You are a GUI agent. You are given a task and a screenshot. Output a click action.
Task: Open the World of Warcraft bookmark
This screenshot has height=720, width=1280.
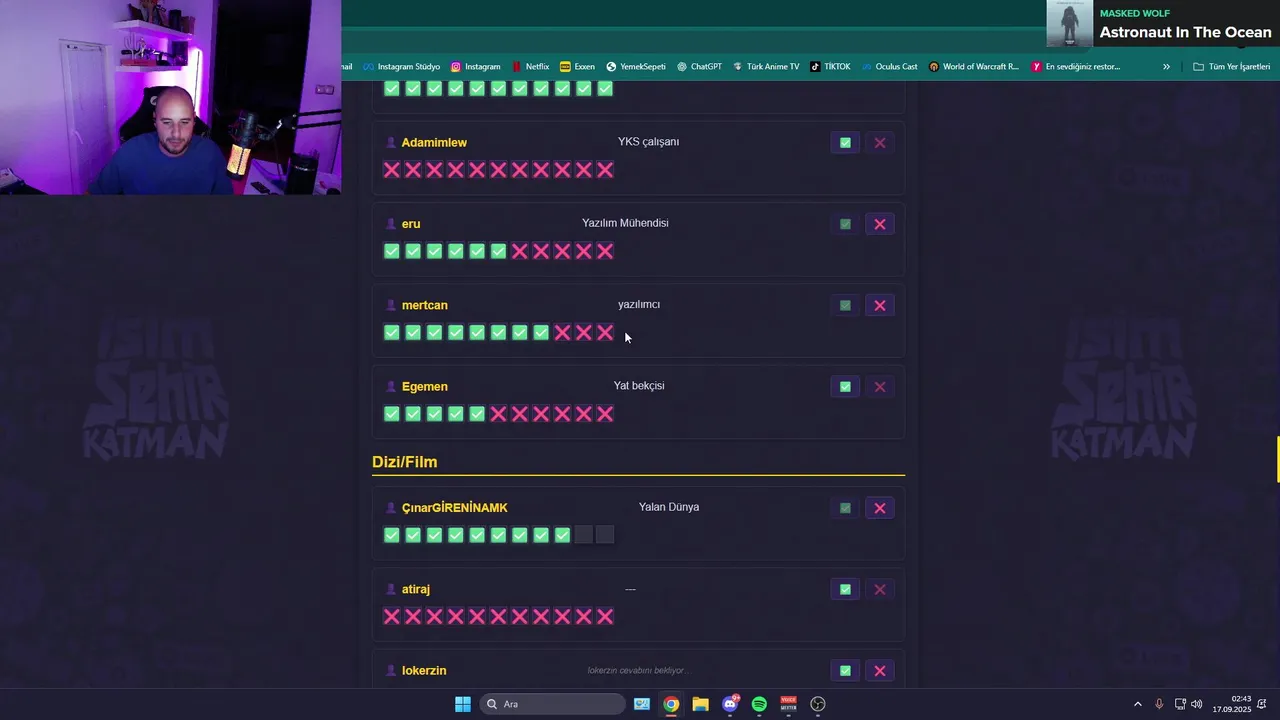click(x=973, y=67)
